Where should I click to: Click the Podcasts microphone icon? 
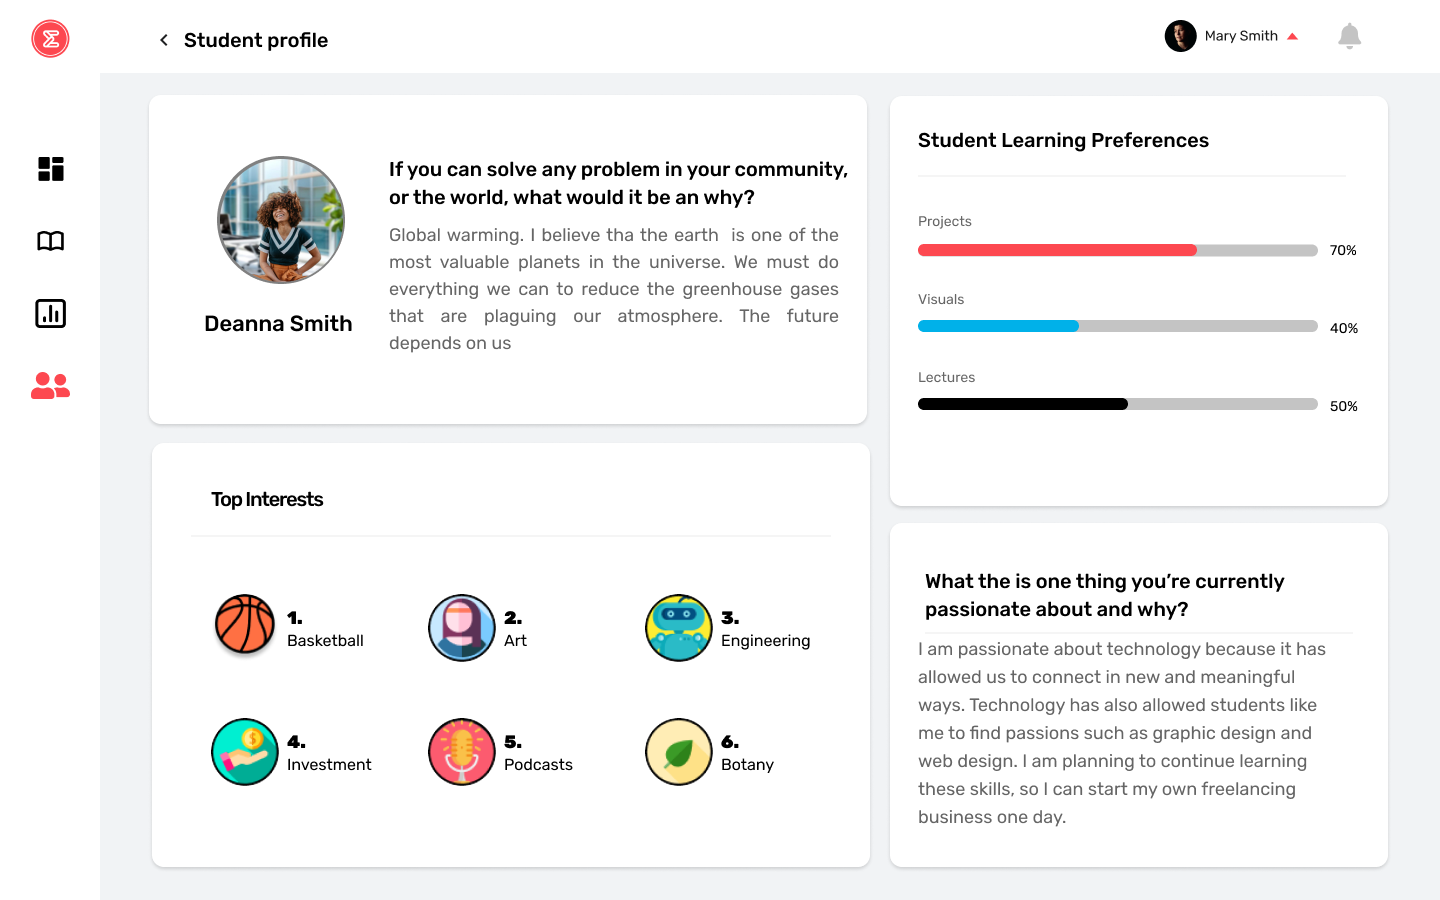point(462,752)
